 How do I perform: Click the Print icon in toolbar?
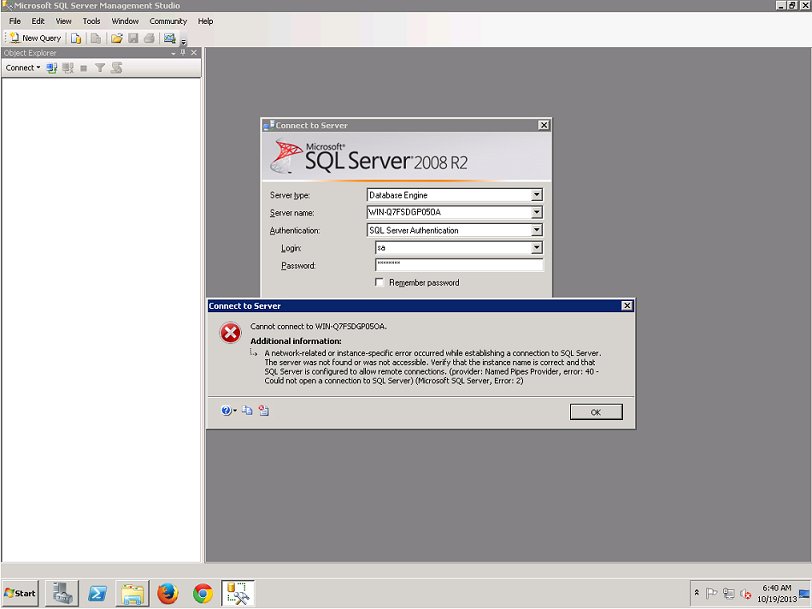click(x=149, y=38)
